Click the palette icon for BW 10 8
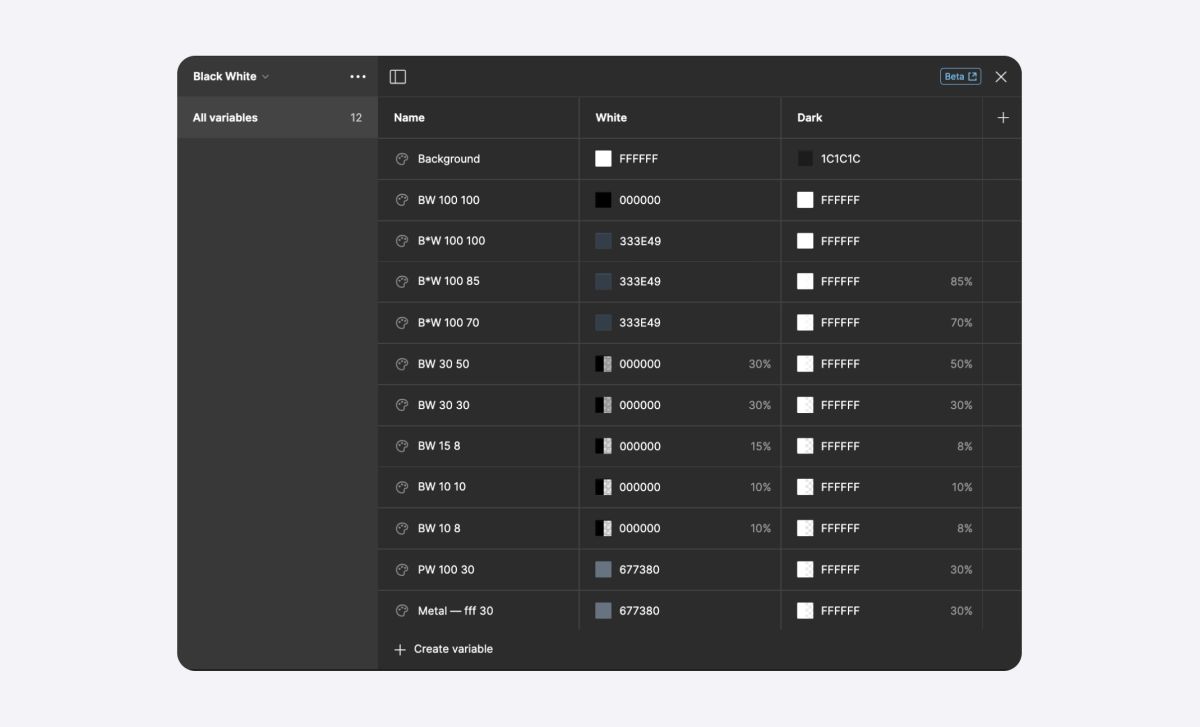Screen dimensions: 1200x727 (x=402, y=528)
